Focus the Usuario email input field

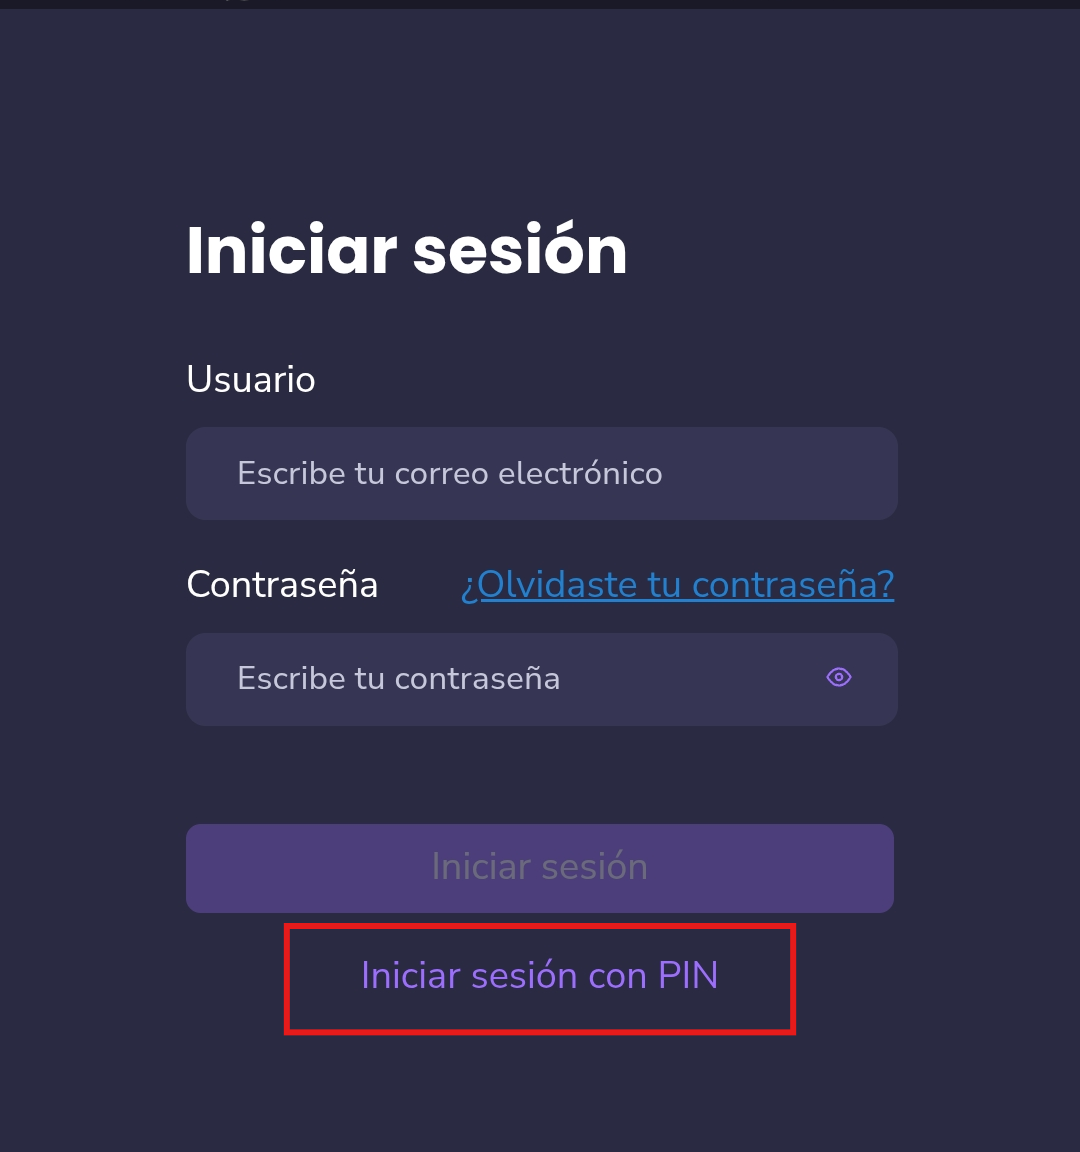click(x=541, y=474)
